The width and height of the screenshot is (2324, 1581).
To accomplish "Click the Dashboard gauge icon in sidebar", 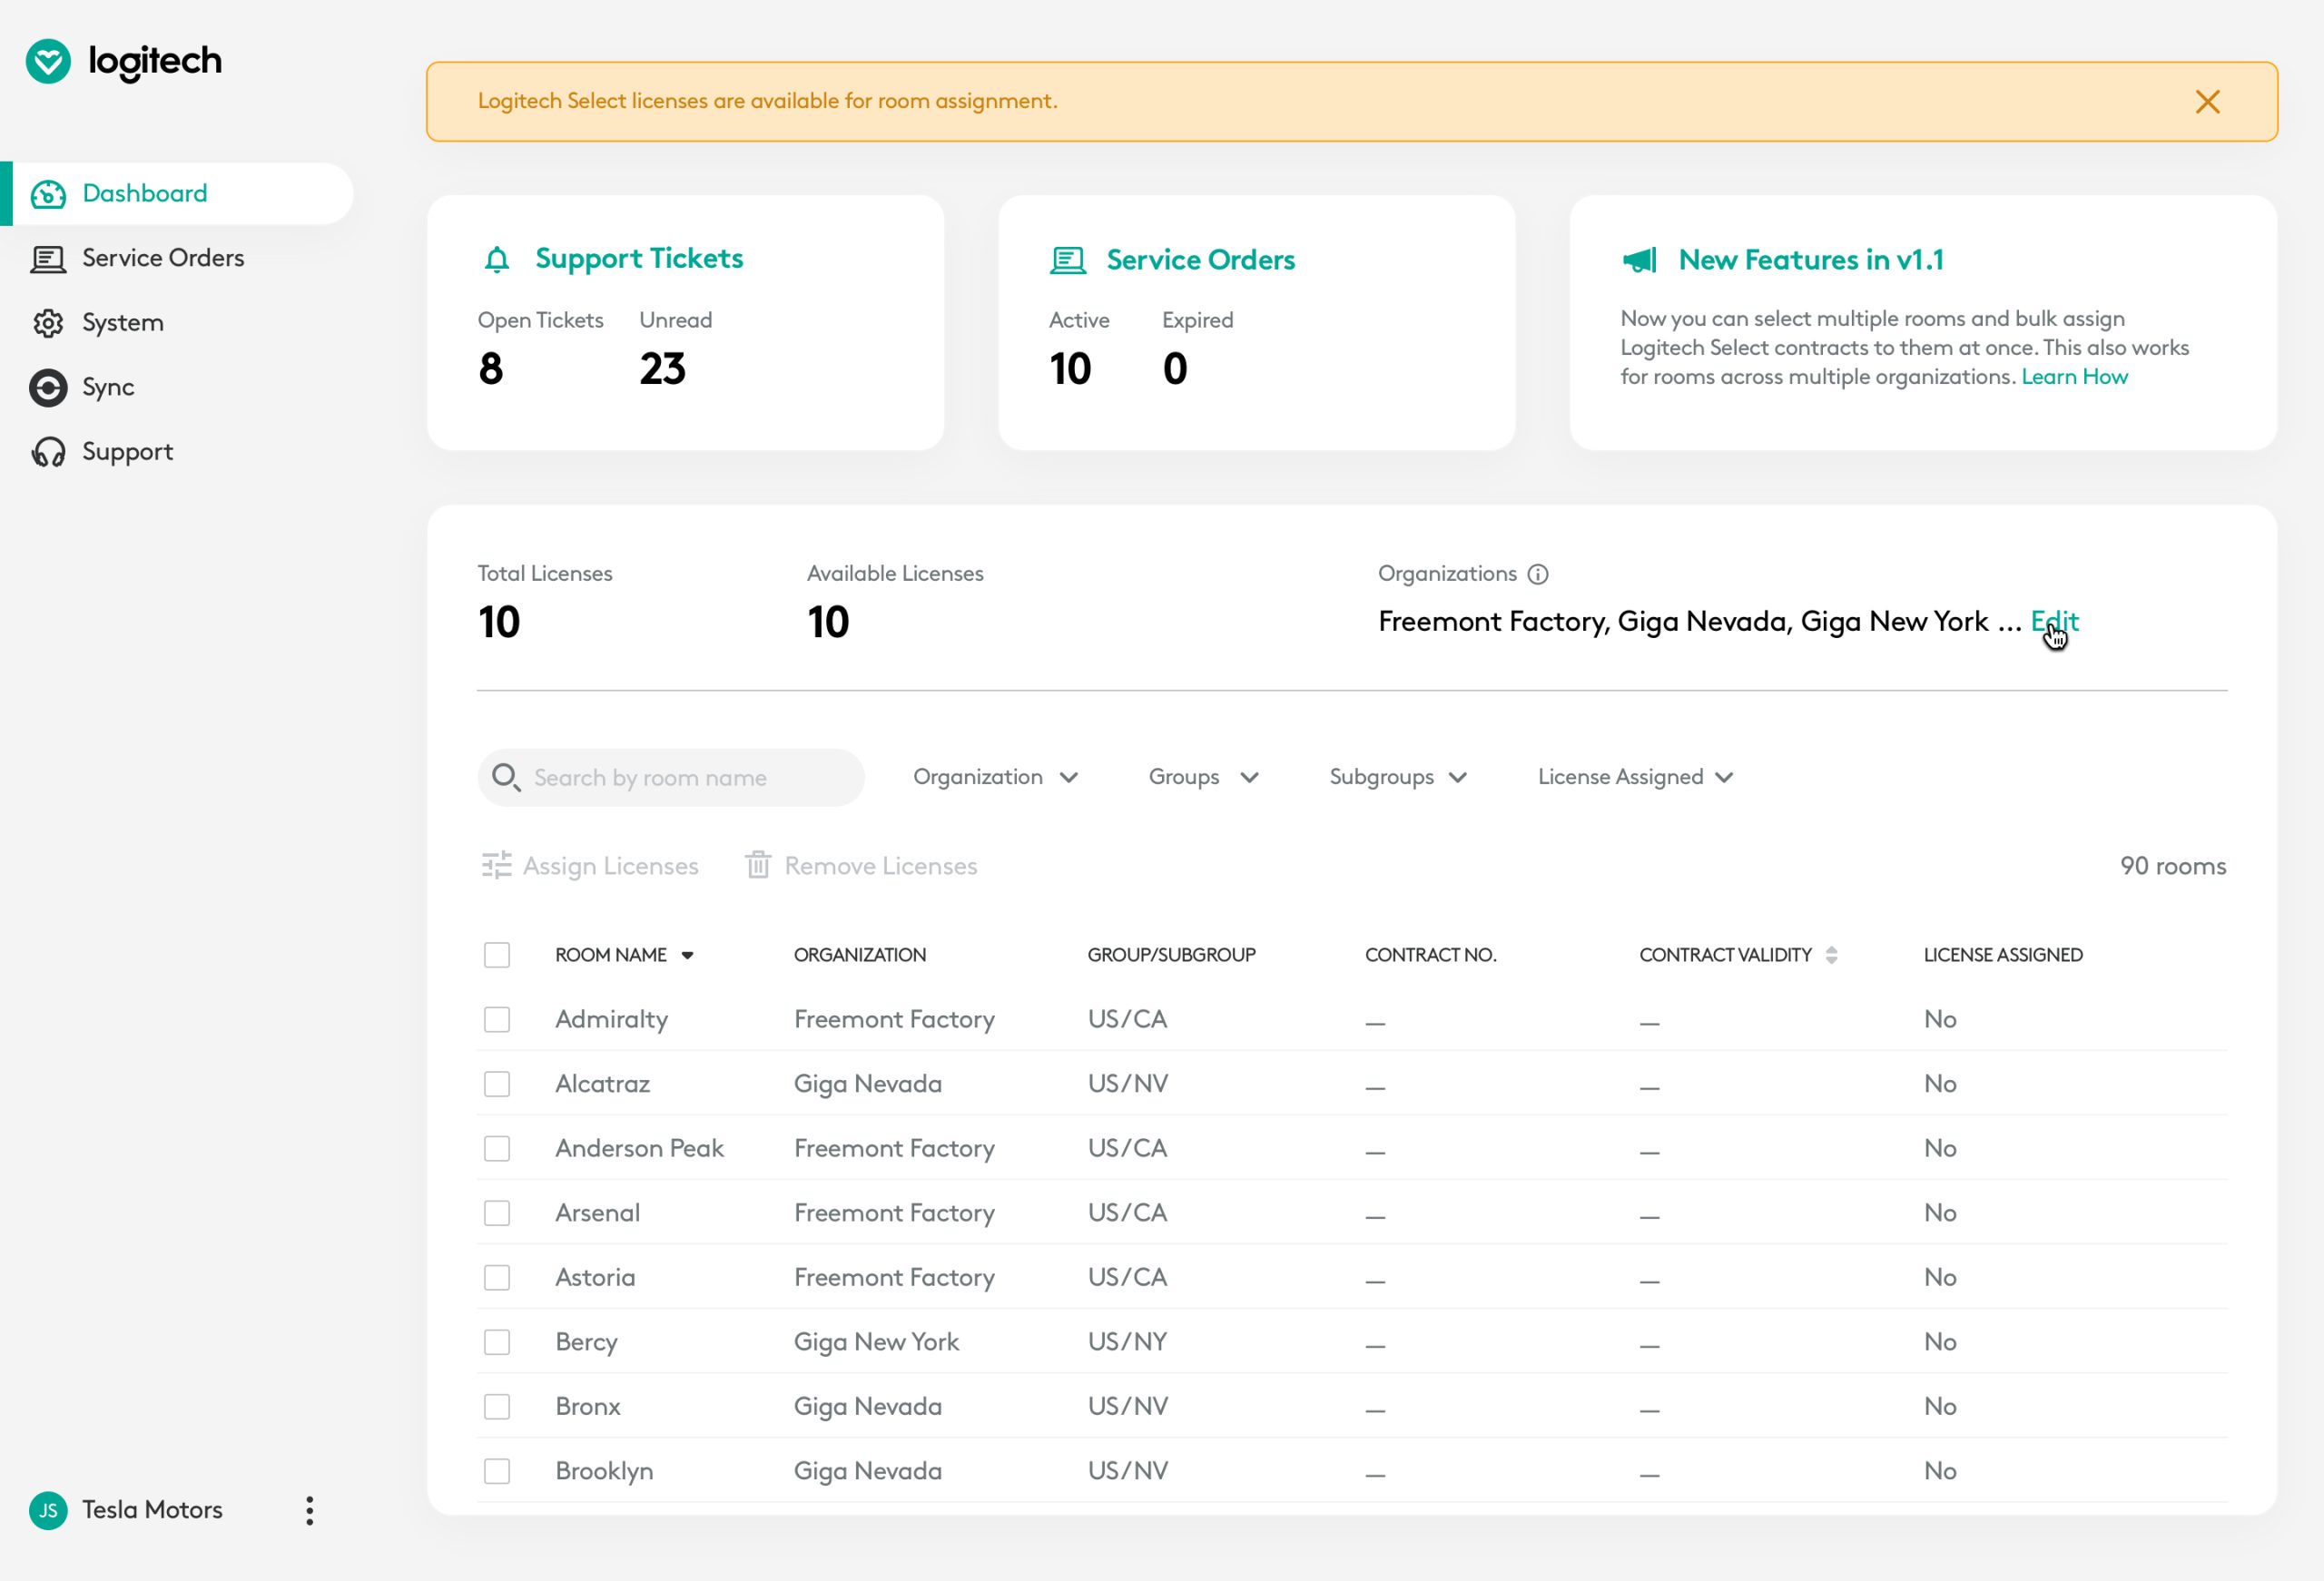I will [x=48, y=194].
